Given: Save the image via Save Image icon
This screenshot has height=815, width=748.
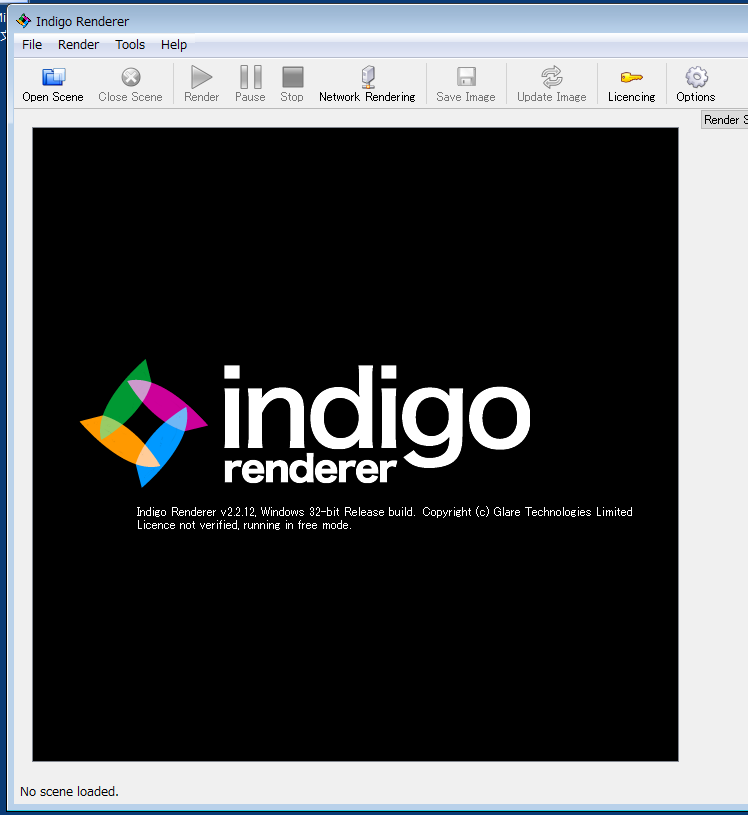Looking at the screenshot, I should (x=466, y=77).
